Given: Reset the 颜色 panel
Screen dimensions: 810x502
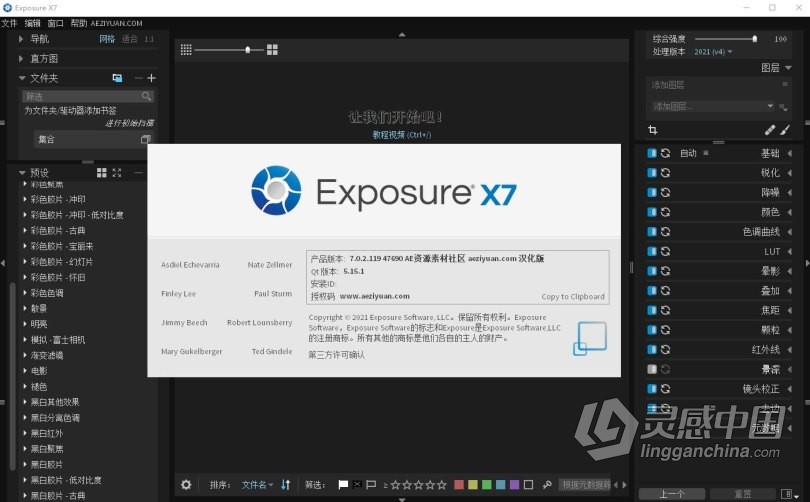Looking at the screenshot, I should [x=665, y=212].
